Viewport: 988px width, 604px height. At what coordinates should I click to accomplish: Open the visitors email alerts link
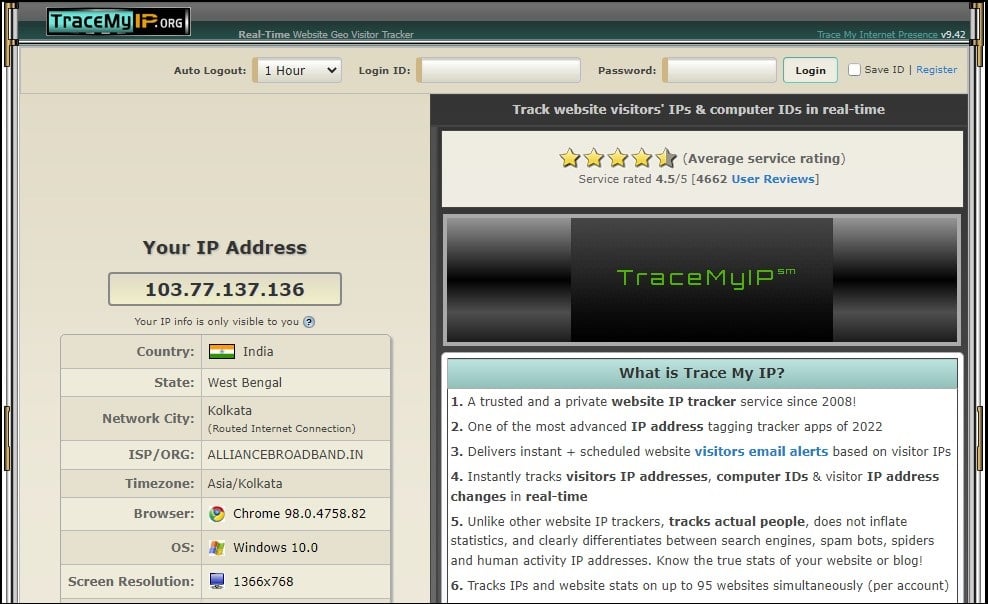tap(761, 452)
